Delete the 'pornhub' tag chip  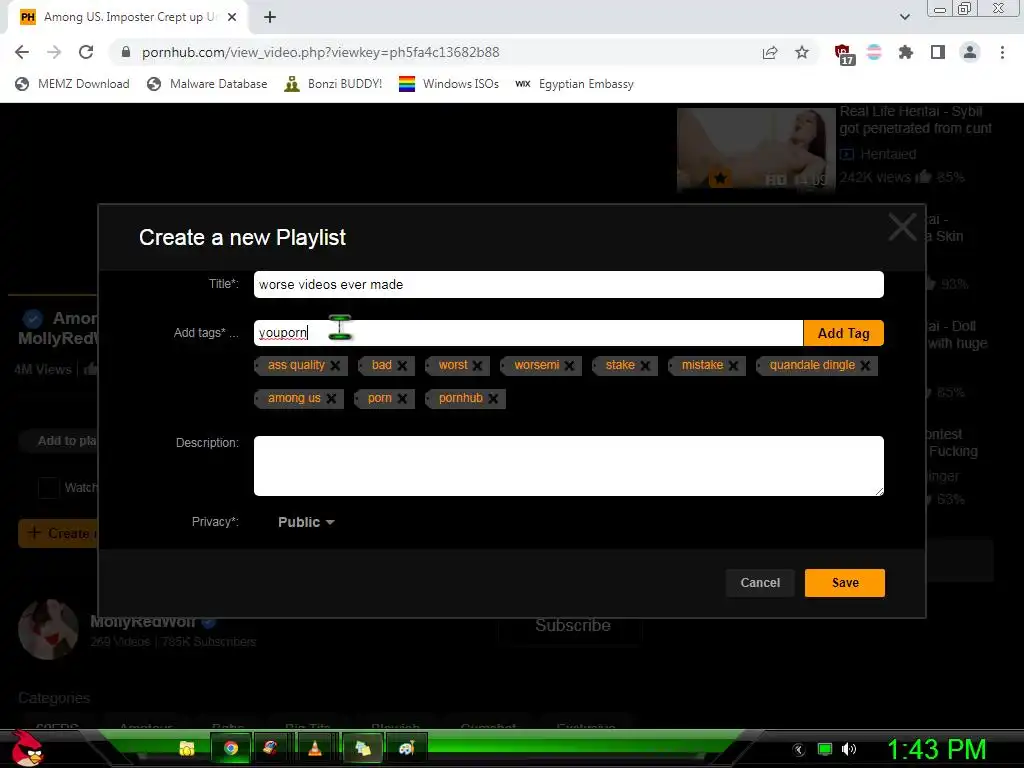[493, 398]
